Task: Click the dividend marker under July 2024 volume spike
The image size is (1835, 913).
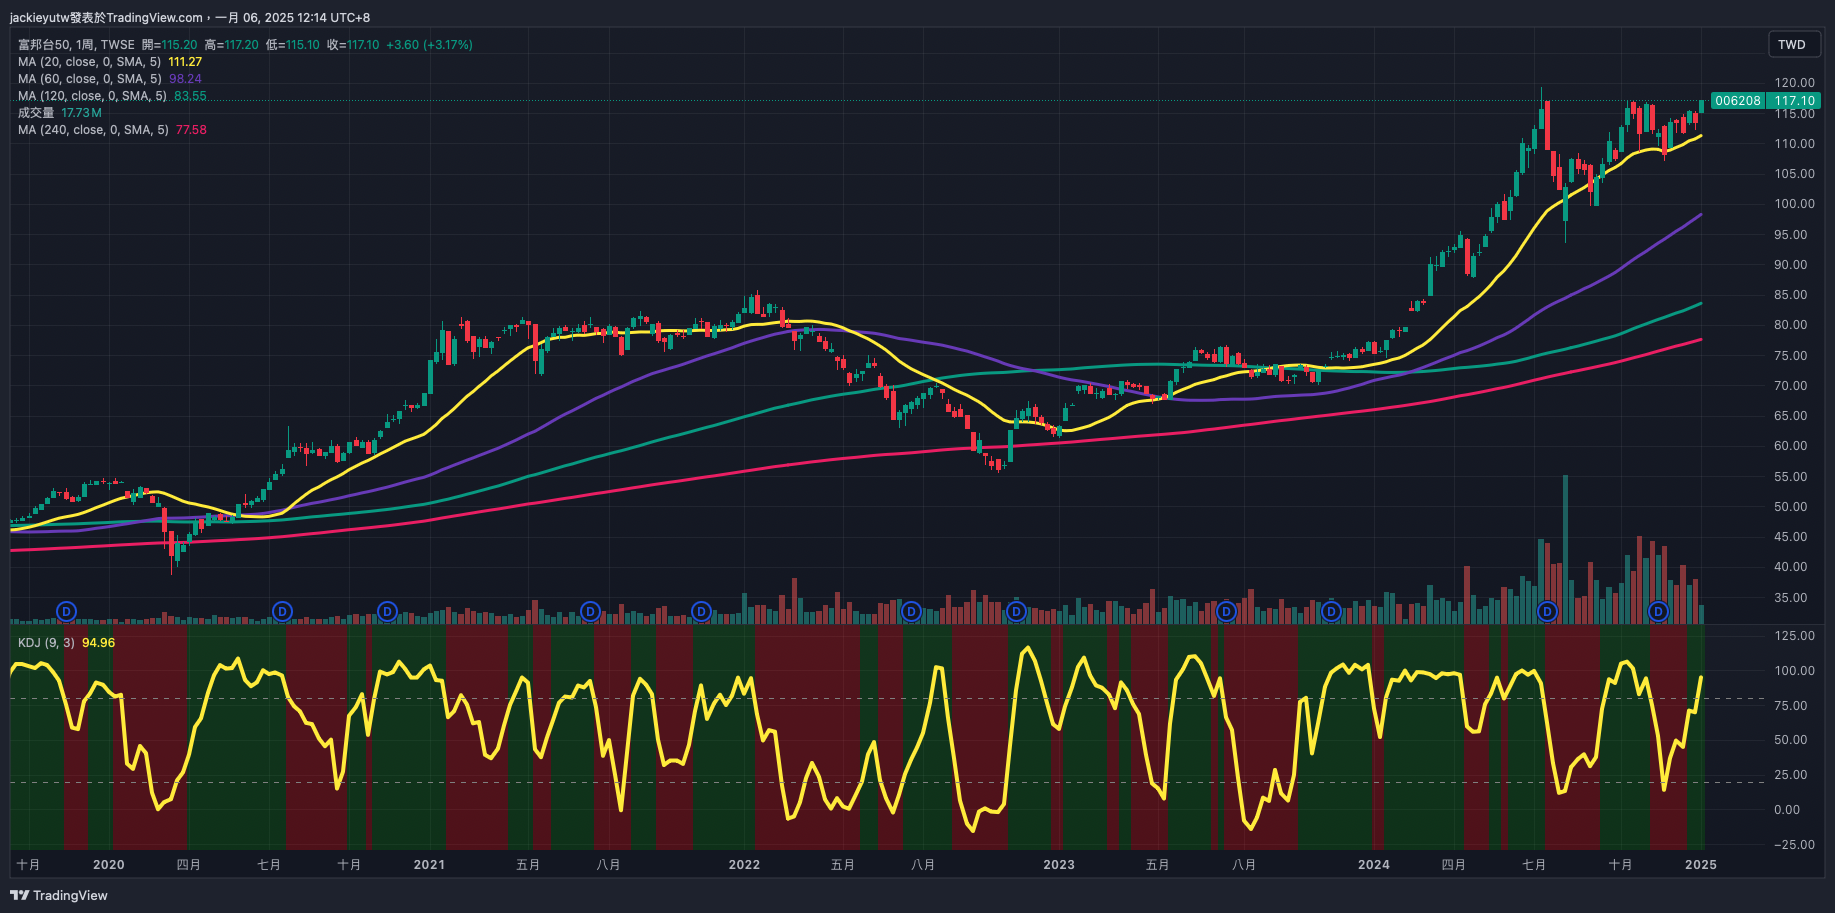Action: click(x=1547, y=611)
